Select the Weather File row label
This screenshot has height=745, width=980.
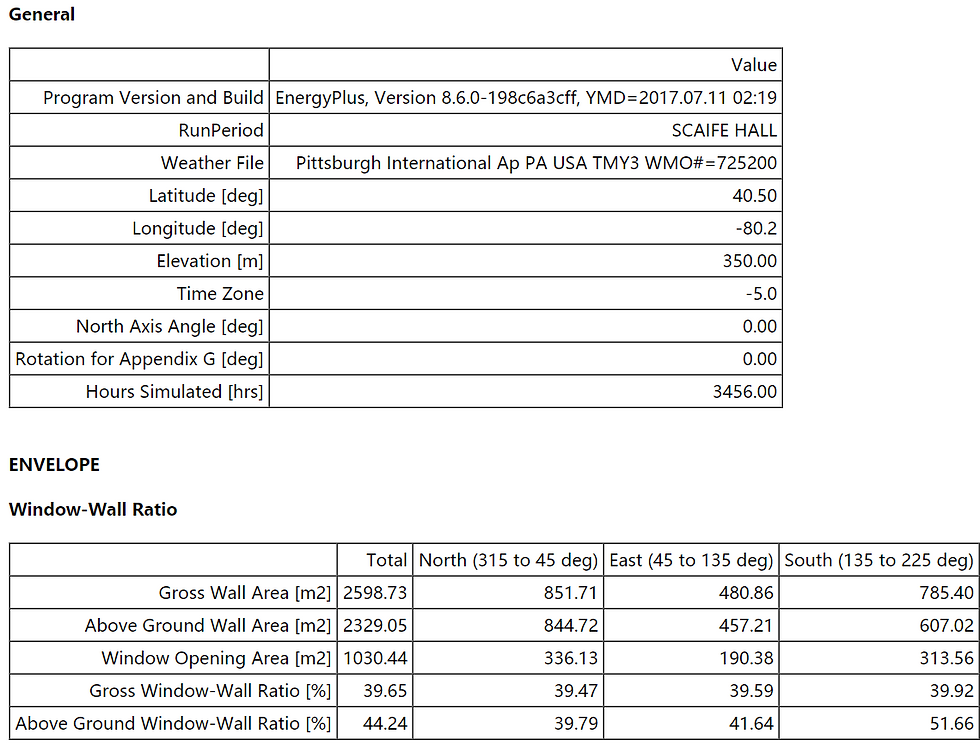tap(212, 162)
